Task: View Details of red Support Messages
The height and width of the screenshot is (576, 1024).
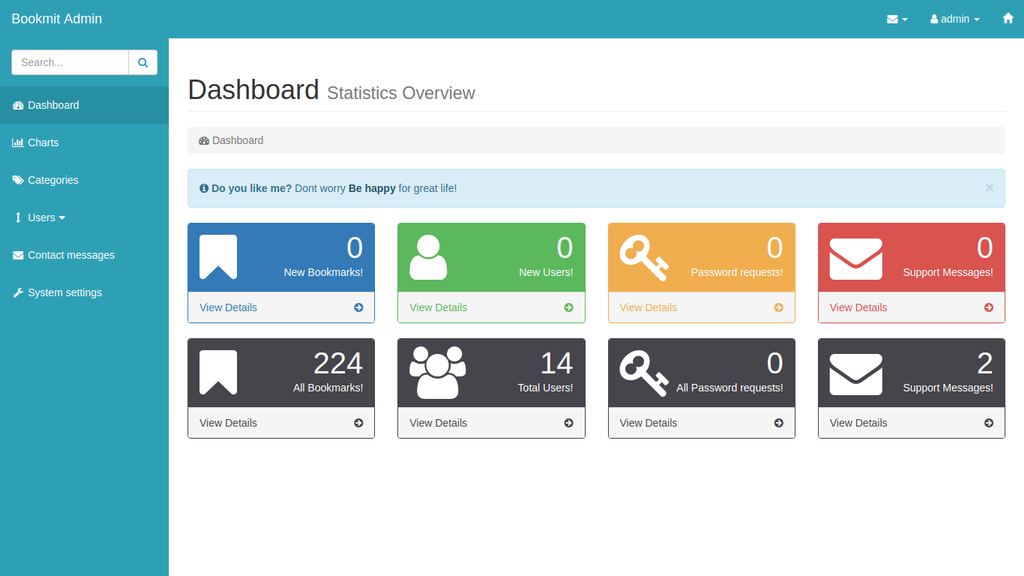Action: [x=858, y=308]
